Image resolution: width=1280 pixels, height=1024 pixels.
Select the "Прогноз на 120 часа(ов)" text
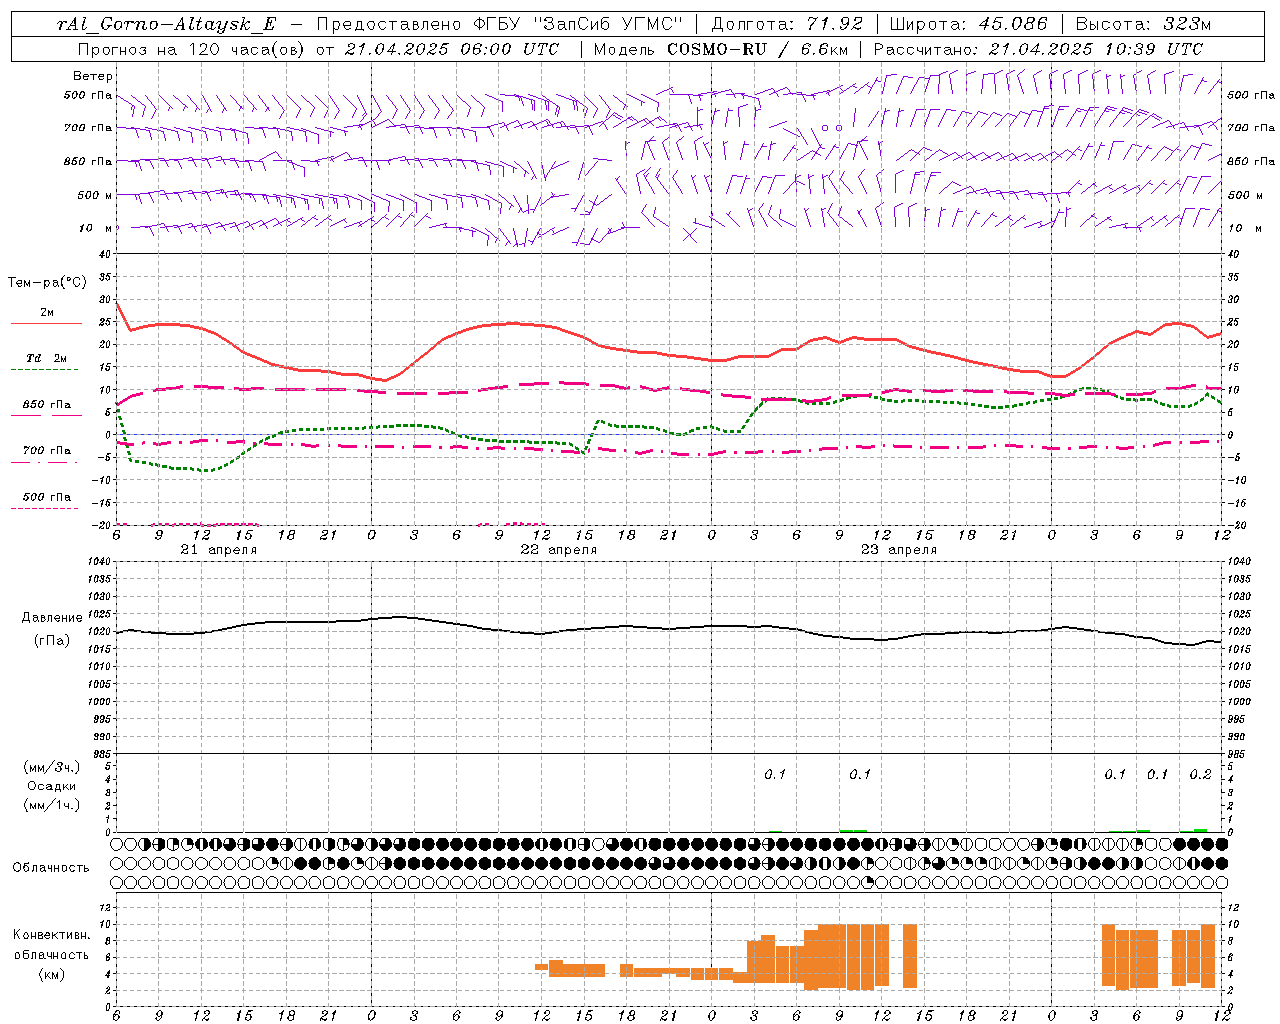click(192, 49)
